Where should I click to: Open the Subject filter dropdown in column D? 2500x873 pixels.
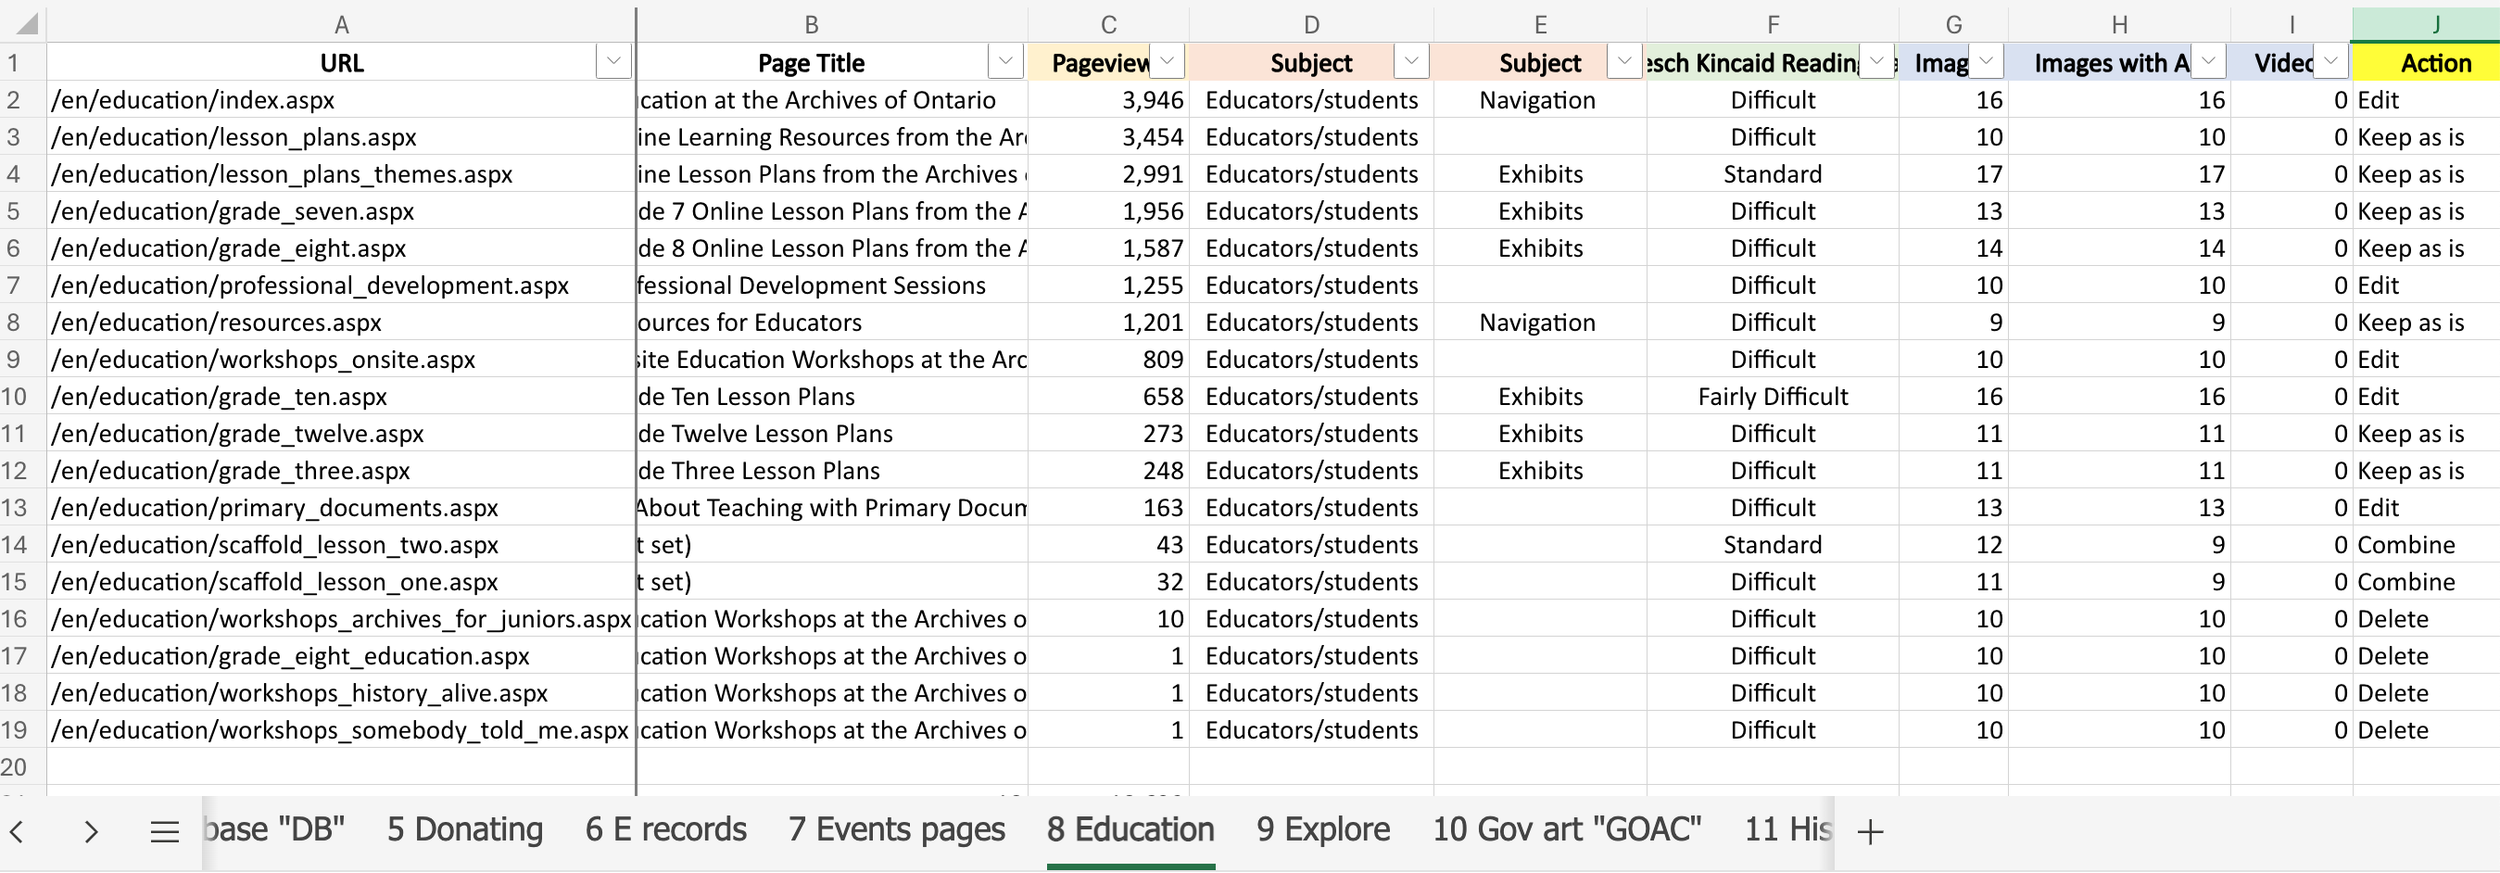coord(1411,62)
